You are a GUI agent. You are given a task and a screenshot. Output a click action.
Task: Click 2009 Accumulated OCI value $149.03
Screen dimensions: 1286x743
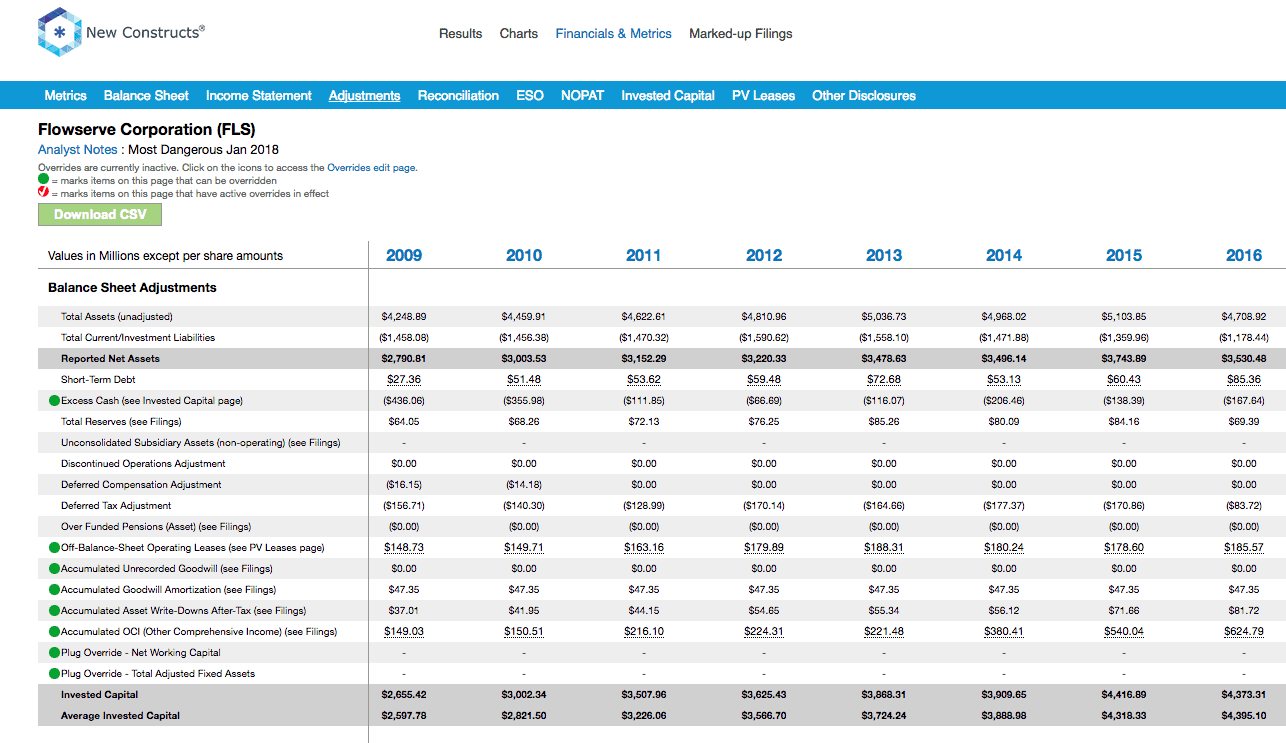[x=404, y=632]
